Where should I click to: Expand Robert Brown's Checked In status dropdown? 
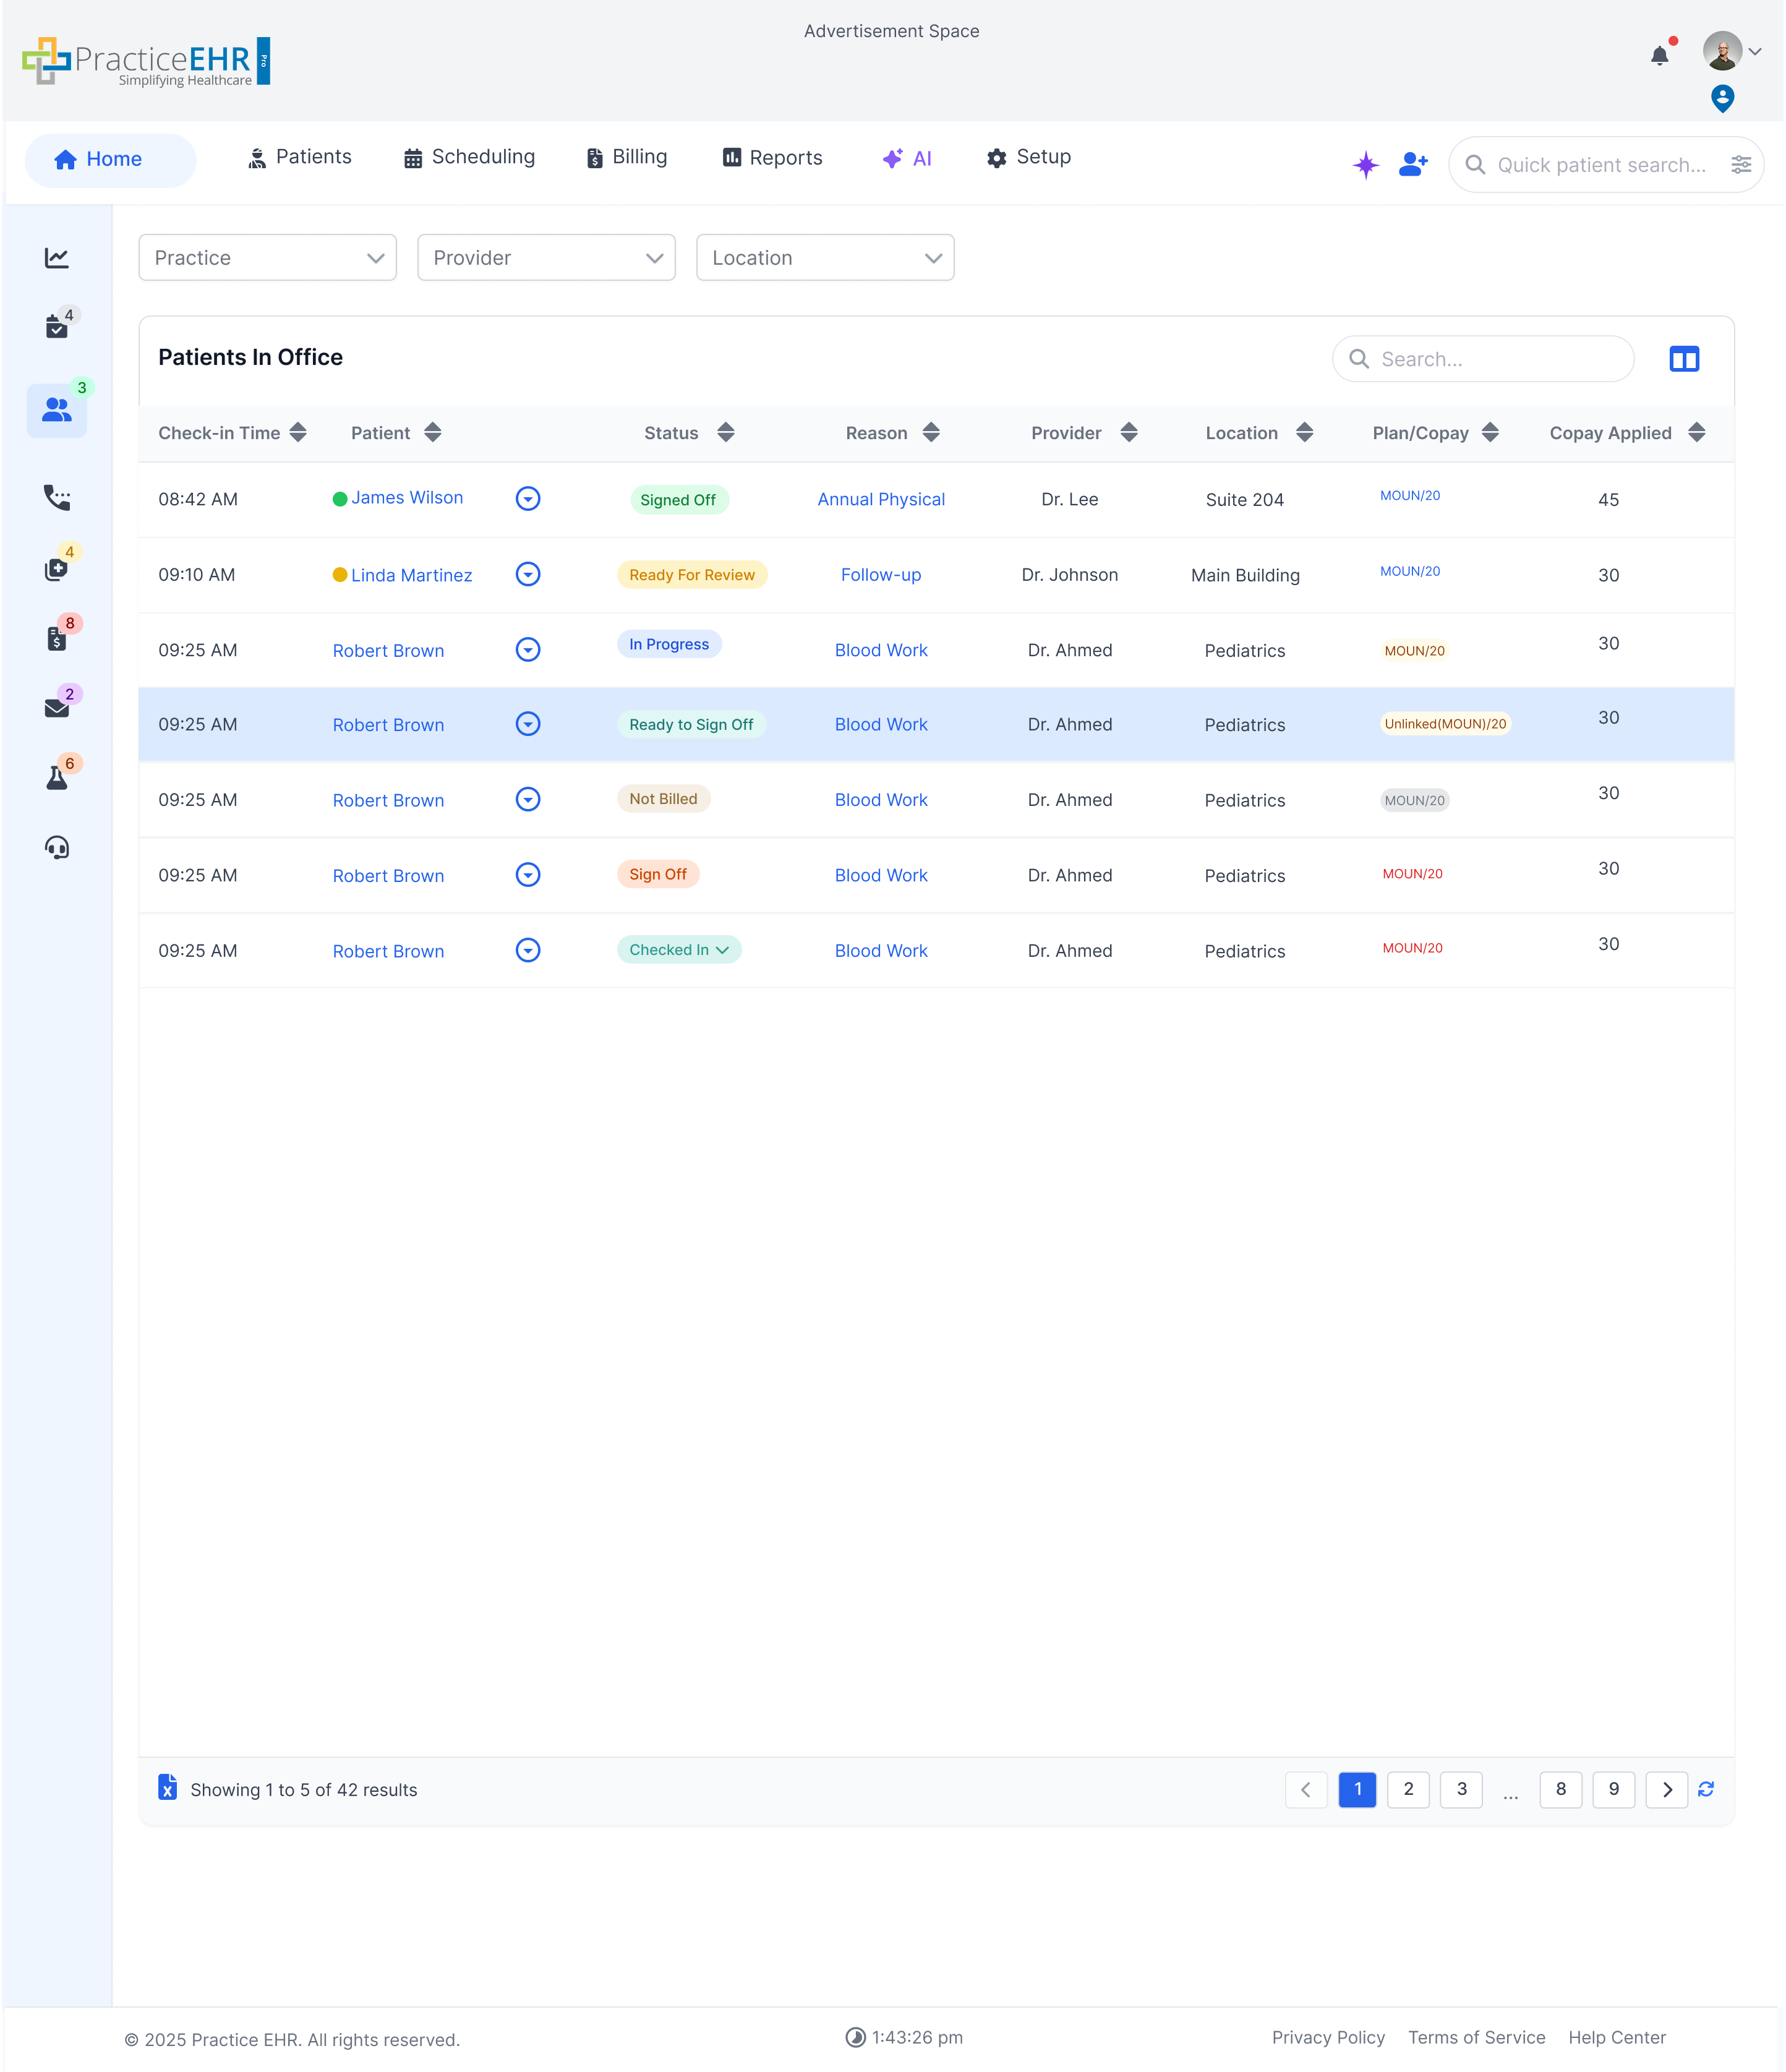[x=723, y=950]
